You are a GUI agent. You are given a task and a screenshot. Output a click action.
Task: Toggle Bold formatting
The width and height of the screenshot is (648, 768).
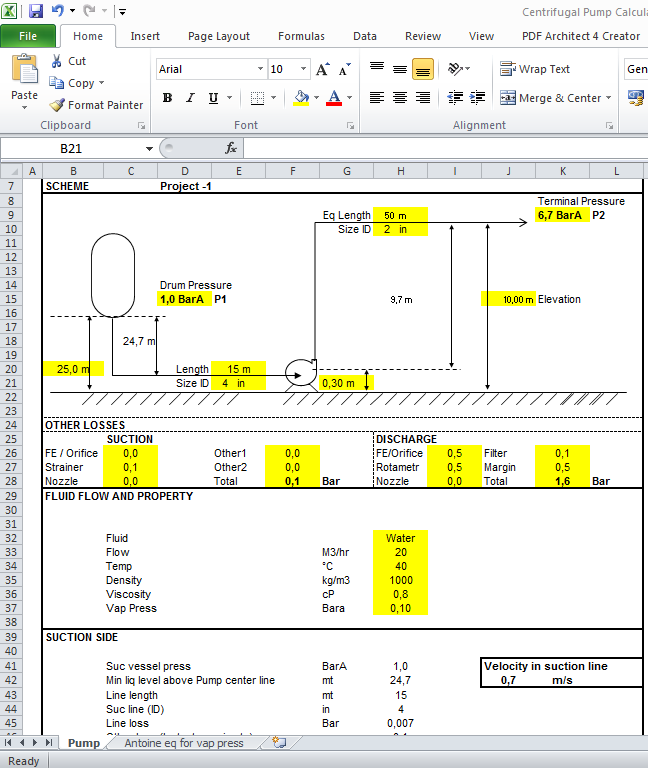[x=168, y=98]
